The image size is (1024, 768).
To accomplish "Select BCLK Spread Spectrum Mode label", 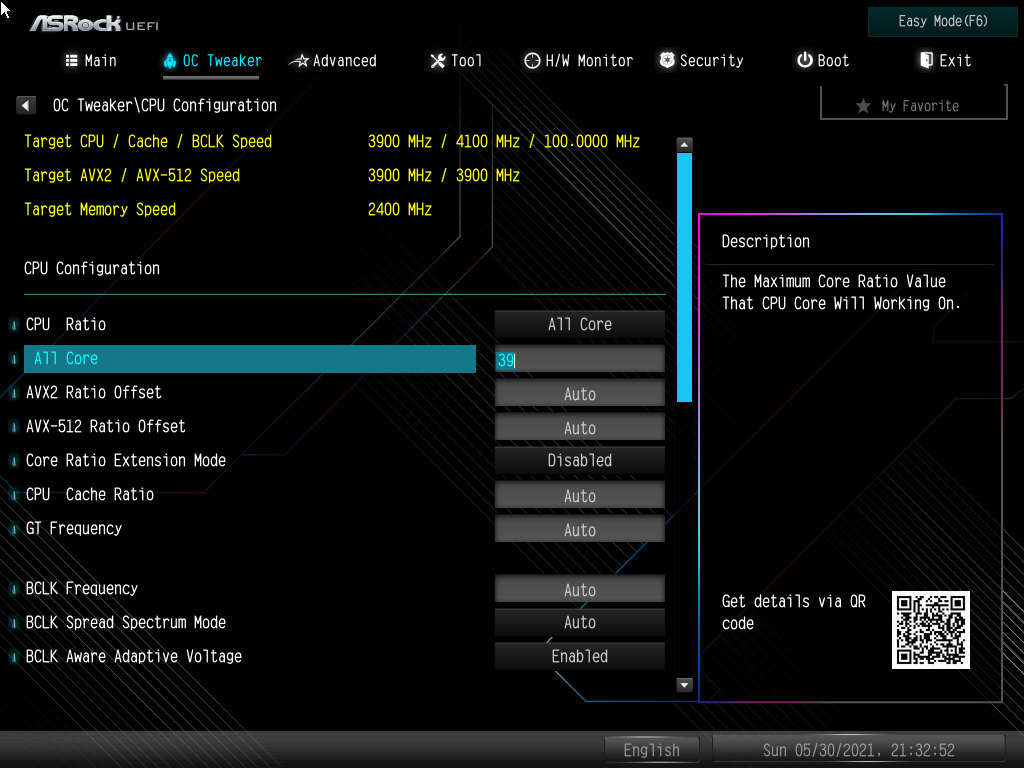I will [126, 622].
